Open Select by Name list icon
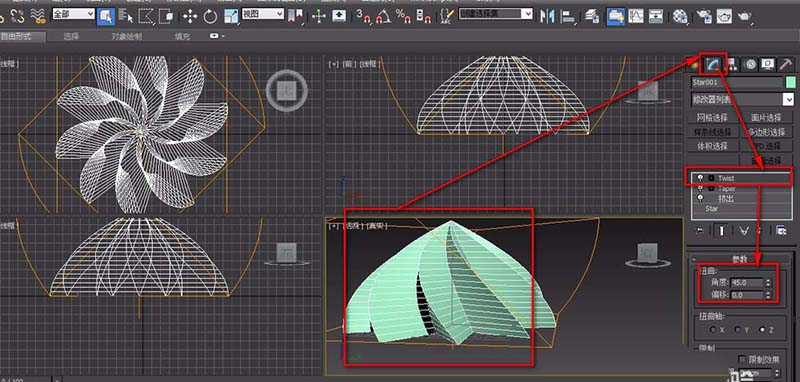The image size is (800, 382). pos(126,16)
